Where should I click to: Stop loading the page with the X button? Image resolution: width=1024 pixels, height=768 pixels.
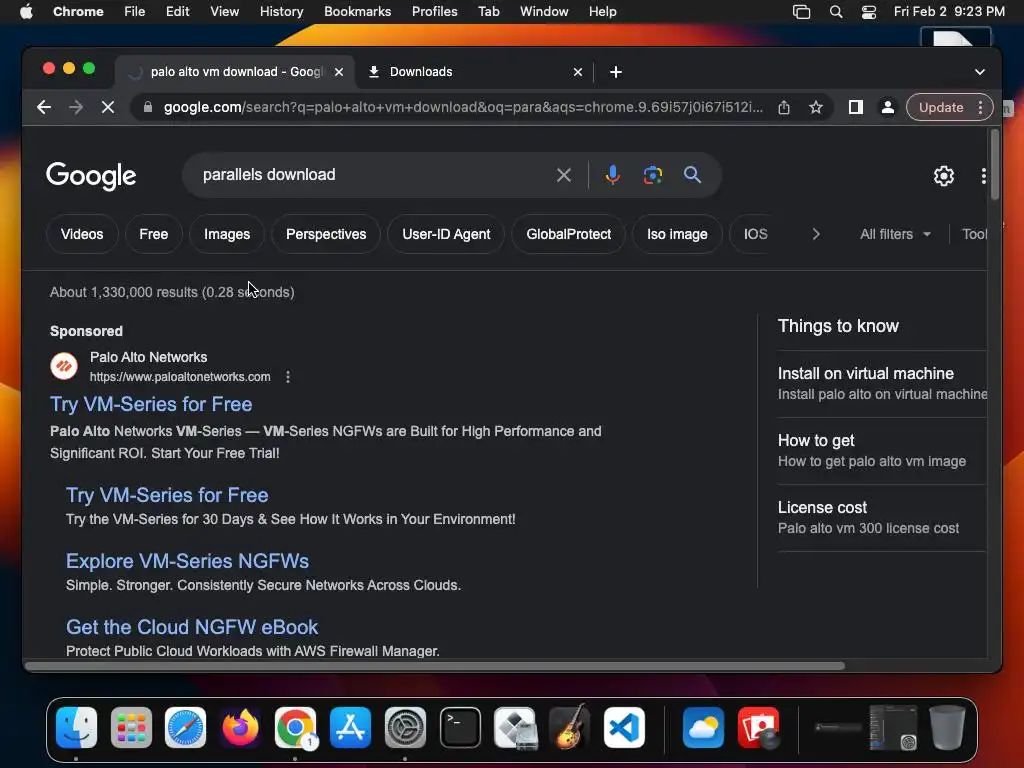(108, 107)
